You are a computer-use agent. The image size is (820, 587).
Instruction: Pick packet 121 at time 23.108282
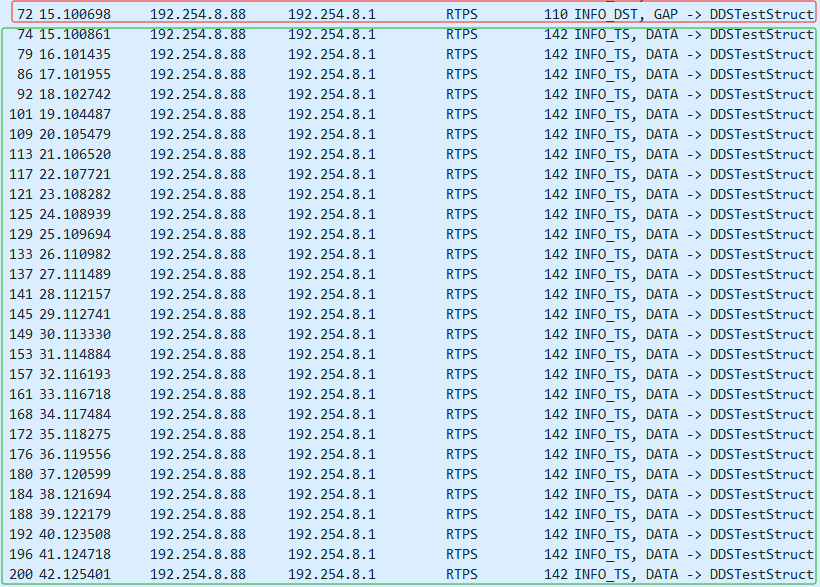[410, 194]
